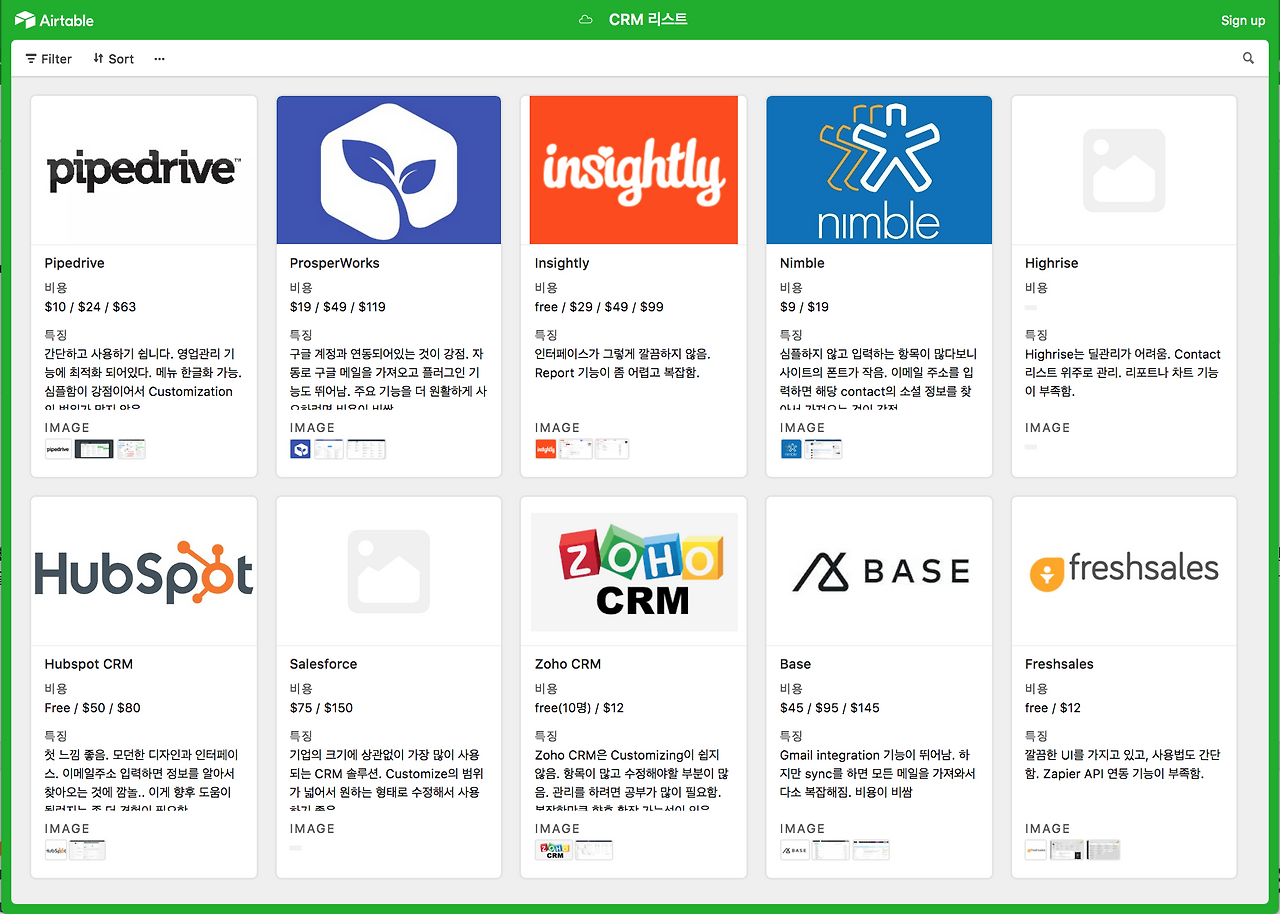The width and height of the screenshot is (1280, 914).
Task: Click the Hubspot 첫 느낌 좋음 description text
Action: tap(142, 778)
